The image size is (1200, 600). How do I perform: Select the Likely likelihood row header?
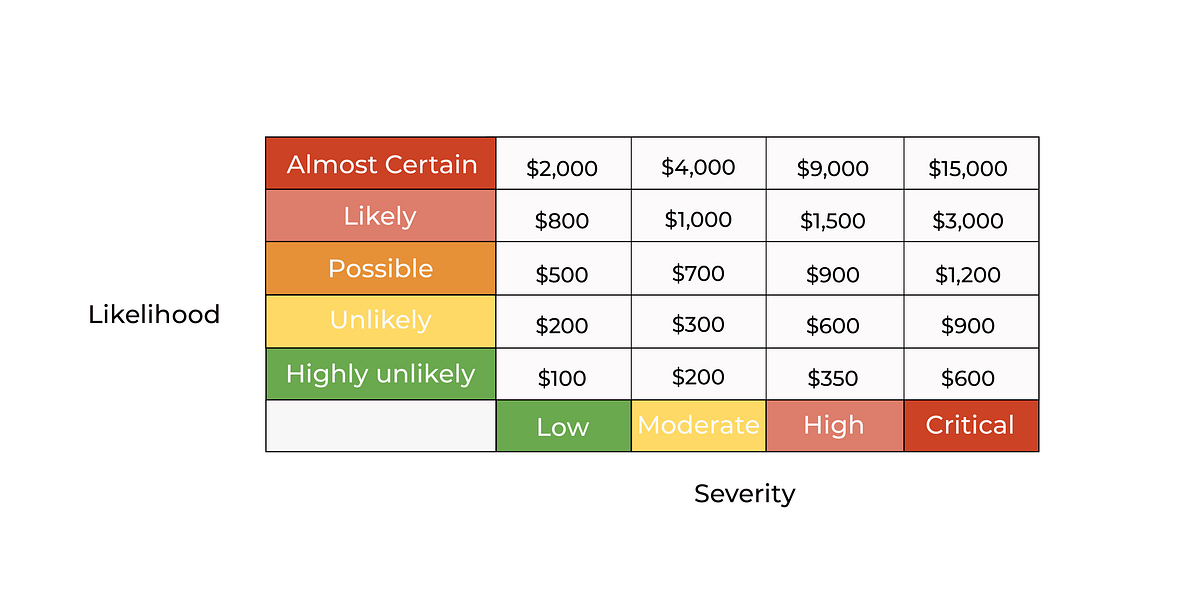381,216
